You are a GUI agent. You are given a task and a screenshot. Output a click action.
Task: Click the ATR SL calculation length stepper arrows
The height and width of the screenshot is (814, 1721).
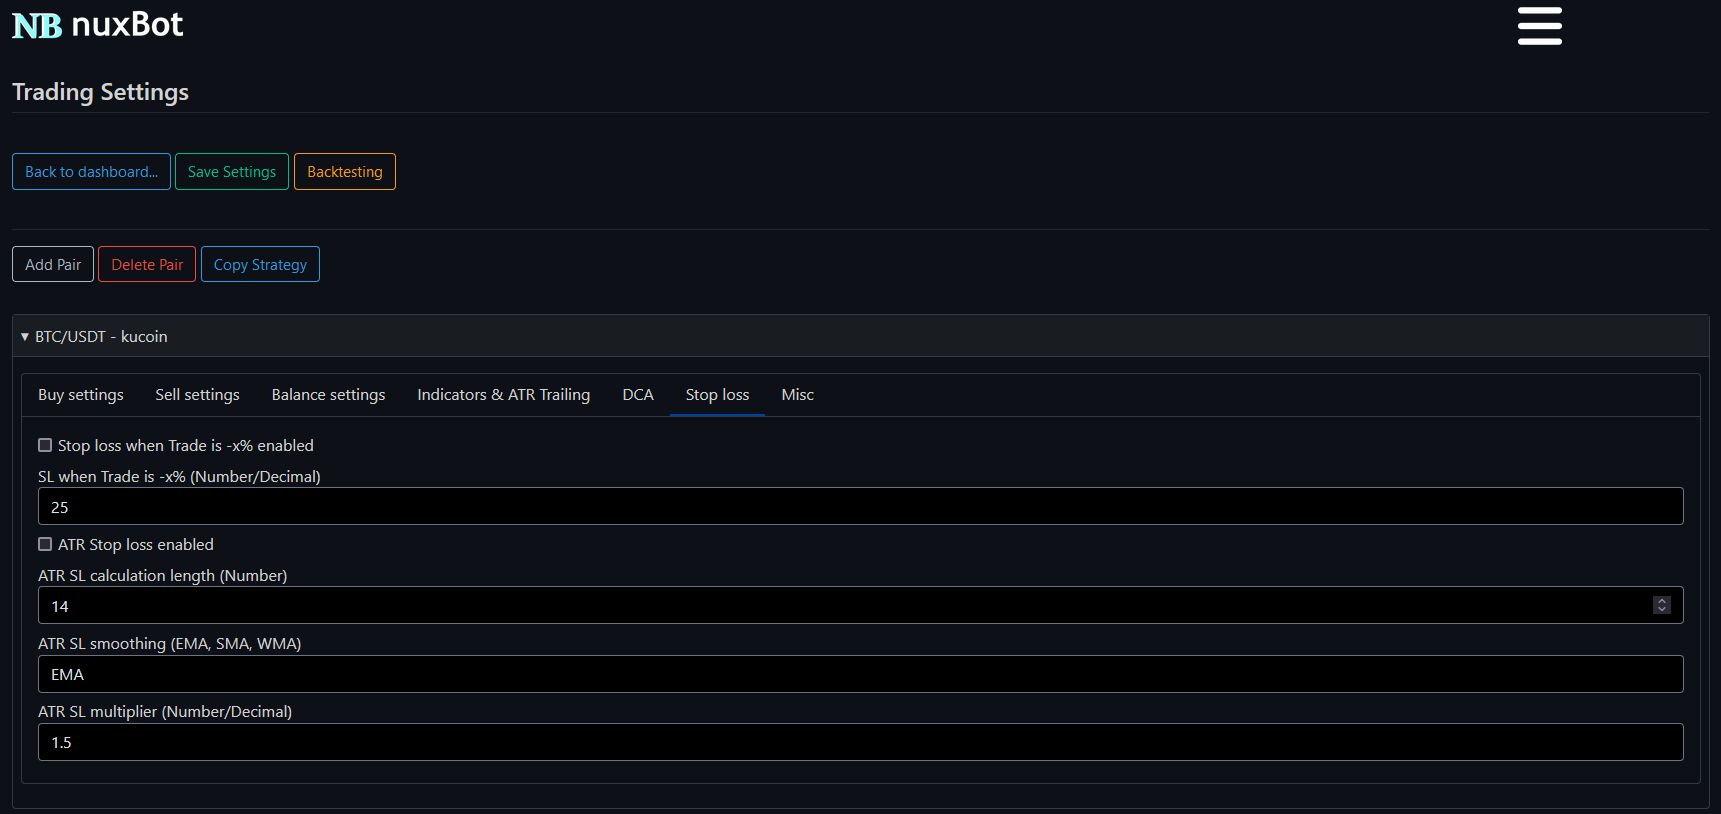[x=1661, y=605]
